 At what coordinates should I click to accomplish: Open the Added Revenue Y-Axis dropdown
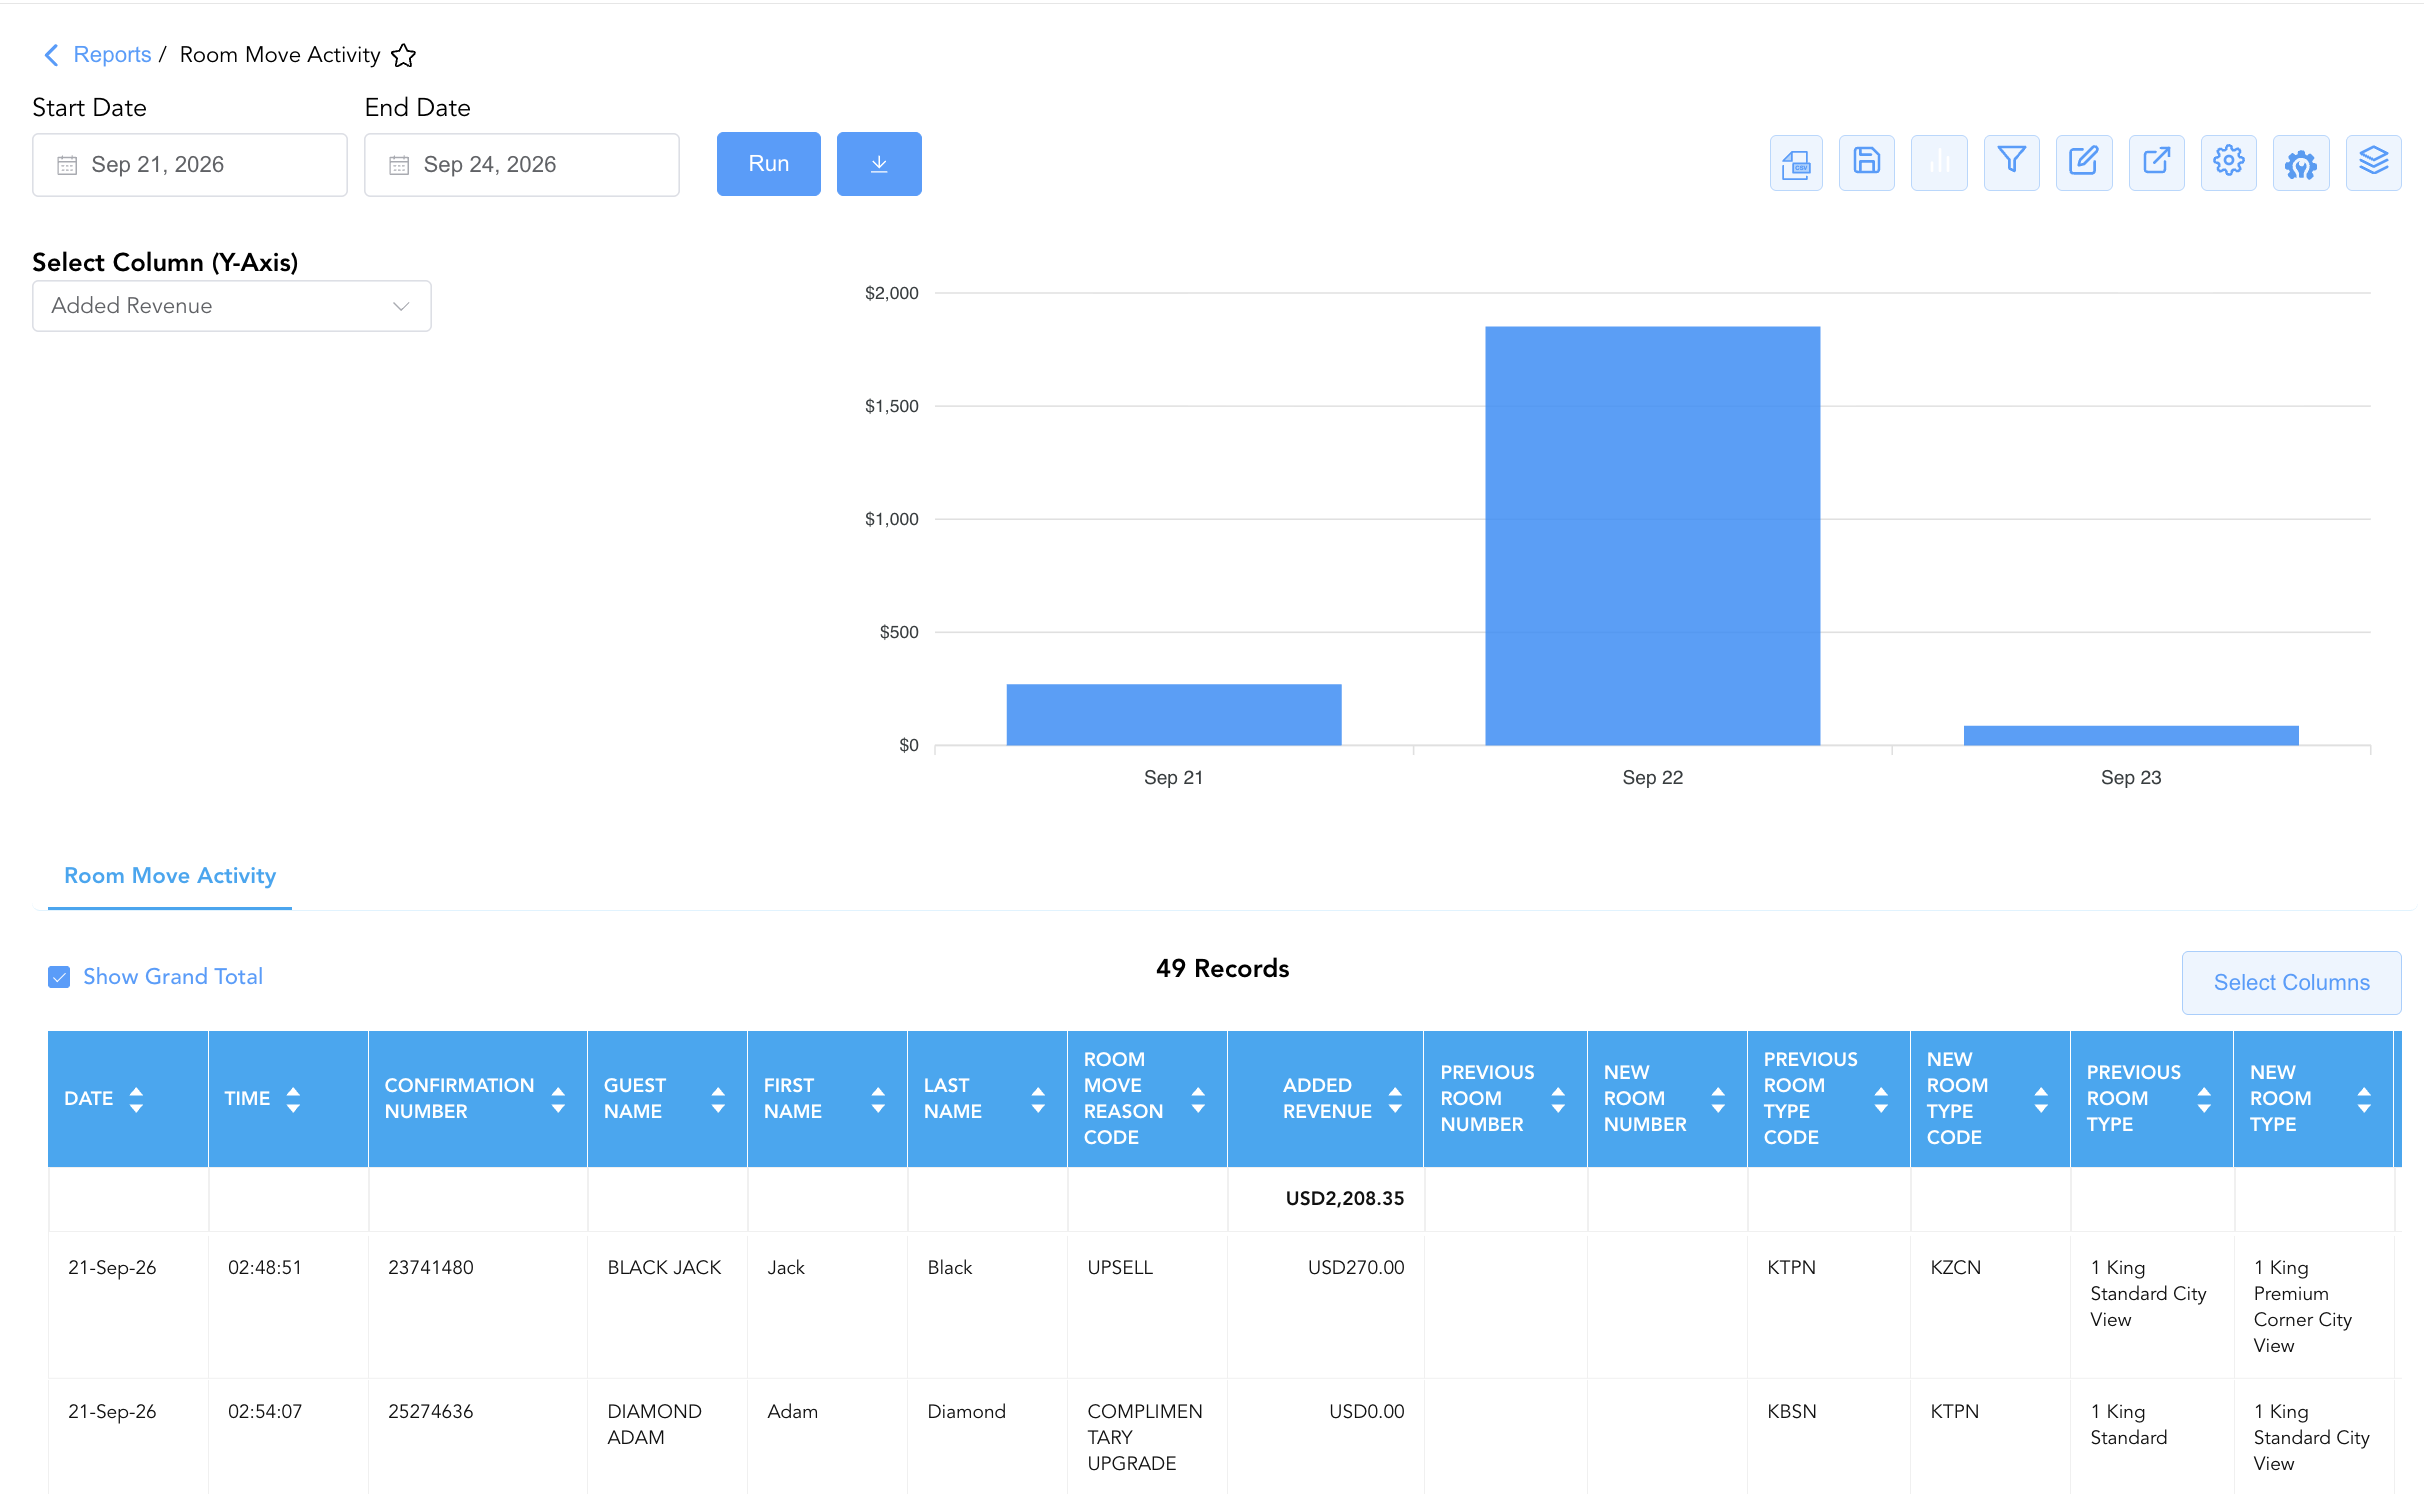tap(232, 306)
